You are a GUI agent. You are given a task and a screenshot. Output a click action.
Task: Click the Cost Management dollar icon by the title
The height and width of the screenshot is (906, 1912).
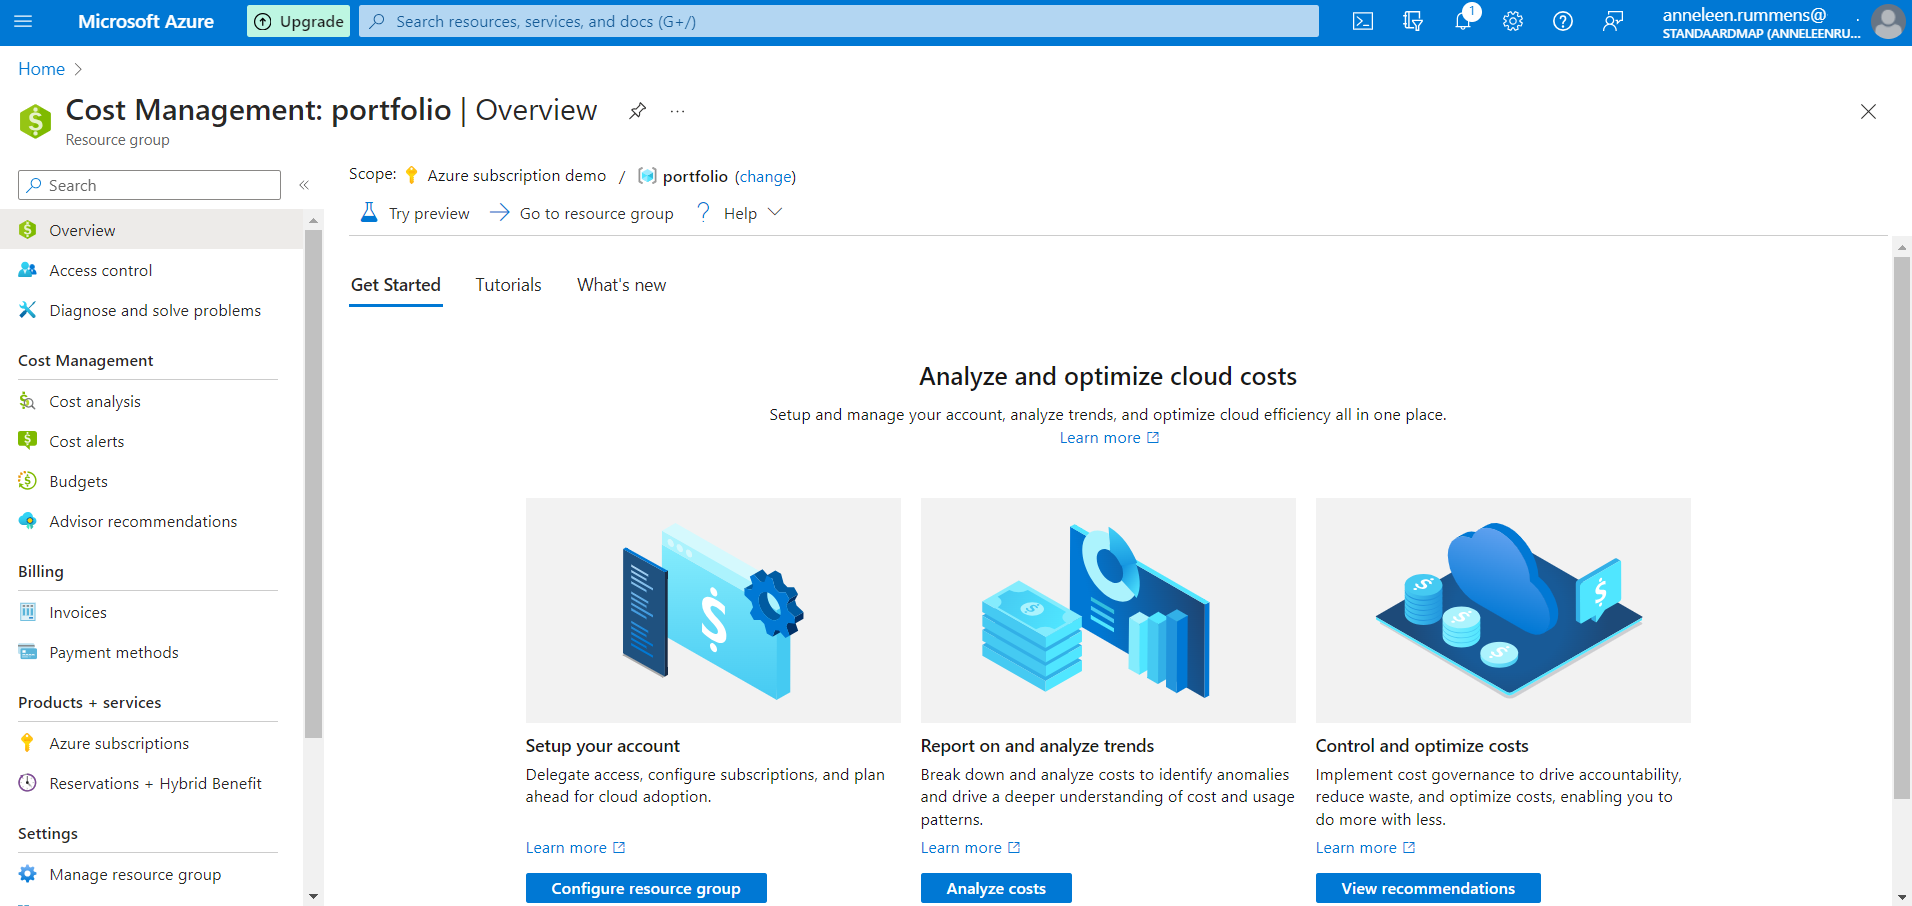click(x=35, y=121)
